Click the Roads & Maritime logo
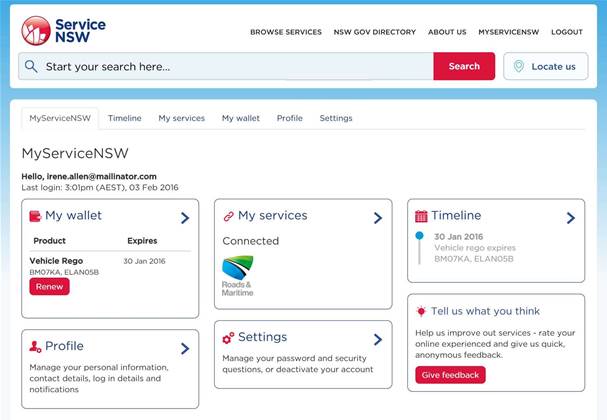The width and height of the screenshot is (607, 420). pos(238,276)
